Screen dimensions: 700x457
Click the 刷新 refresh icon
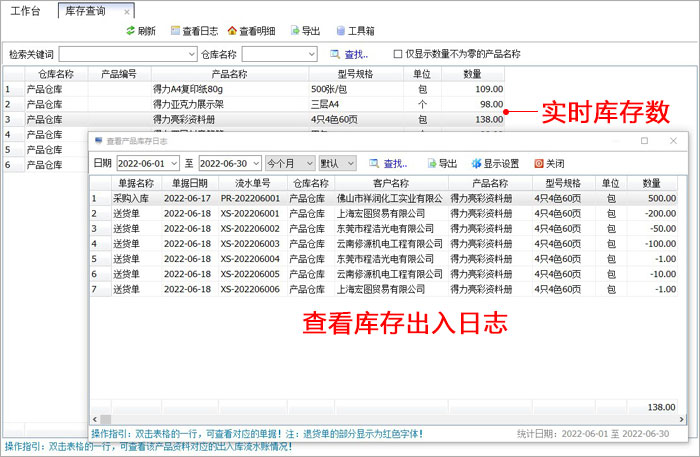tap(130, 31)
